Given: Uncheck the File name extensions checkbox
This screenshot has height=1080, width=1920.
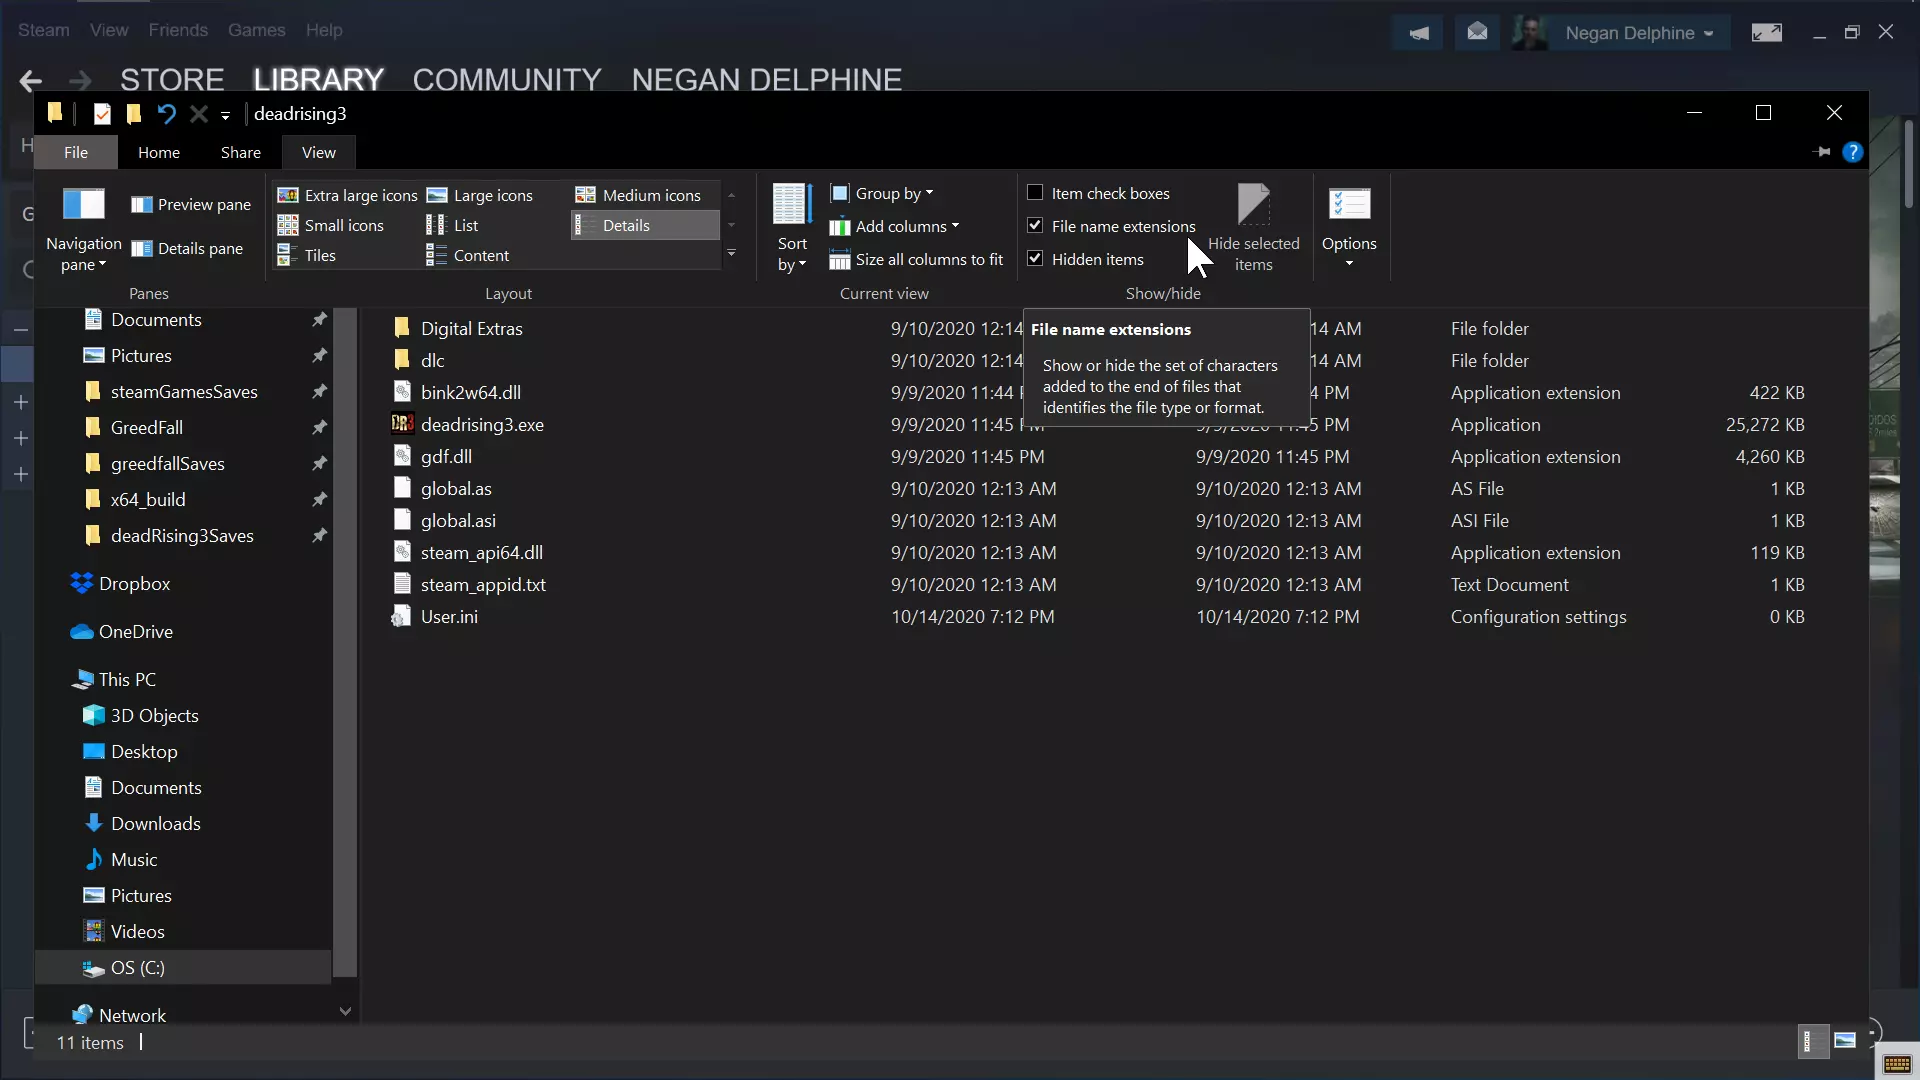Looking at the screenshot, I should click(1035, 226).
